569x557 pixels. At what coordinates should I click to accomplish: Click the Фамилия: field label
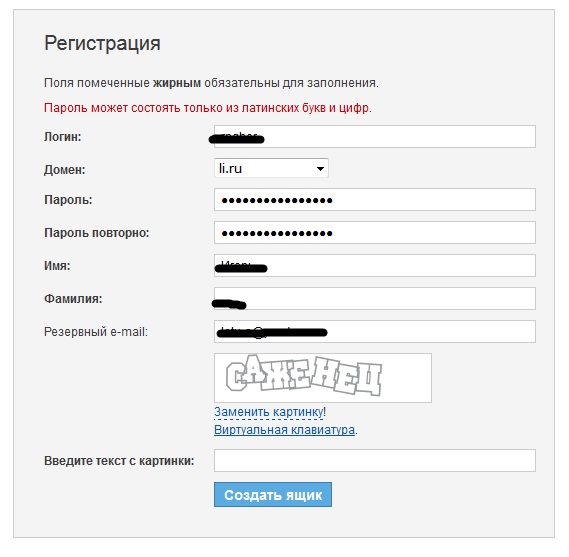pyautogui.click(x=73, y=299)
